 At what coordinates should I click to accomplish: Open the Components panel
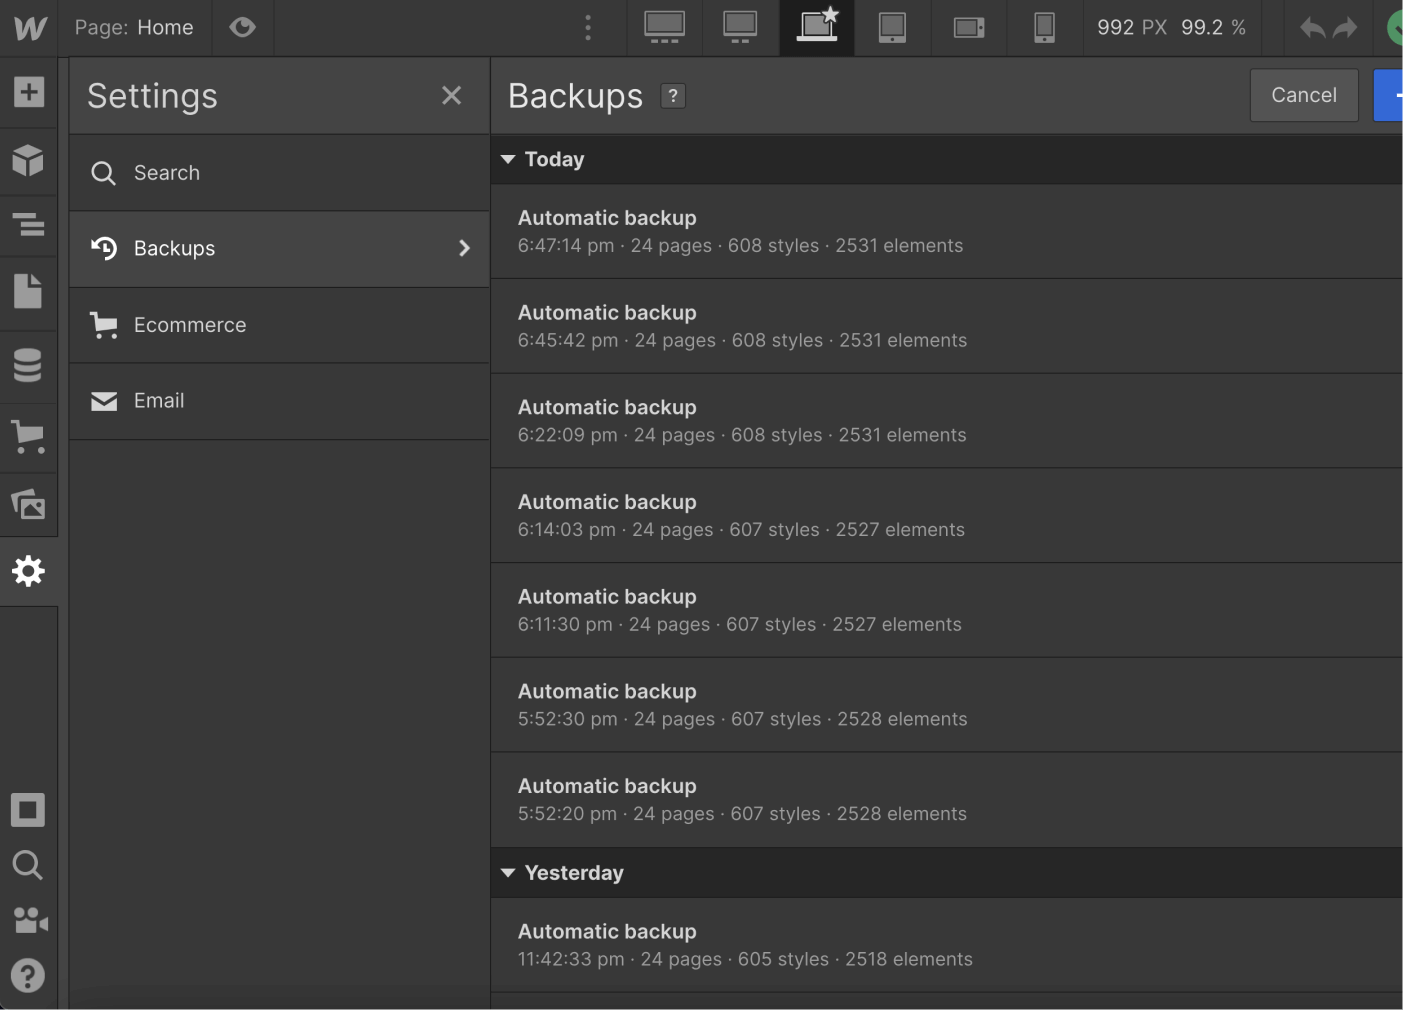29,160
